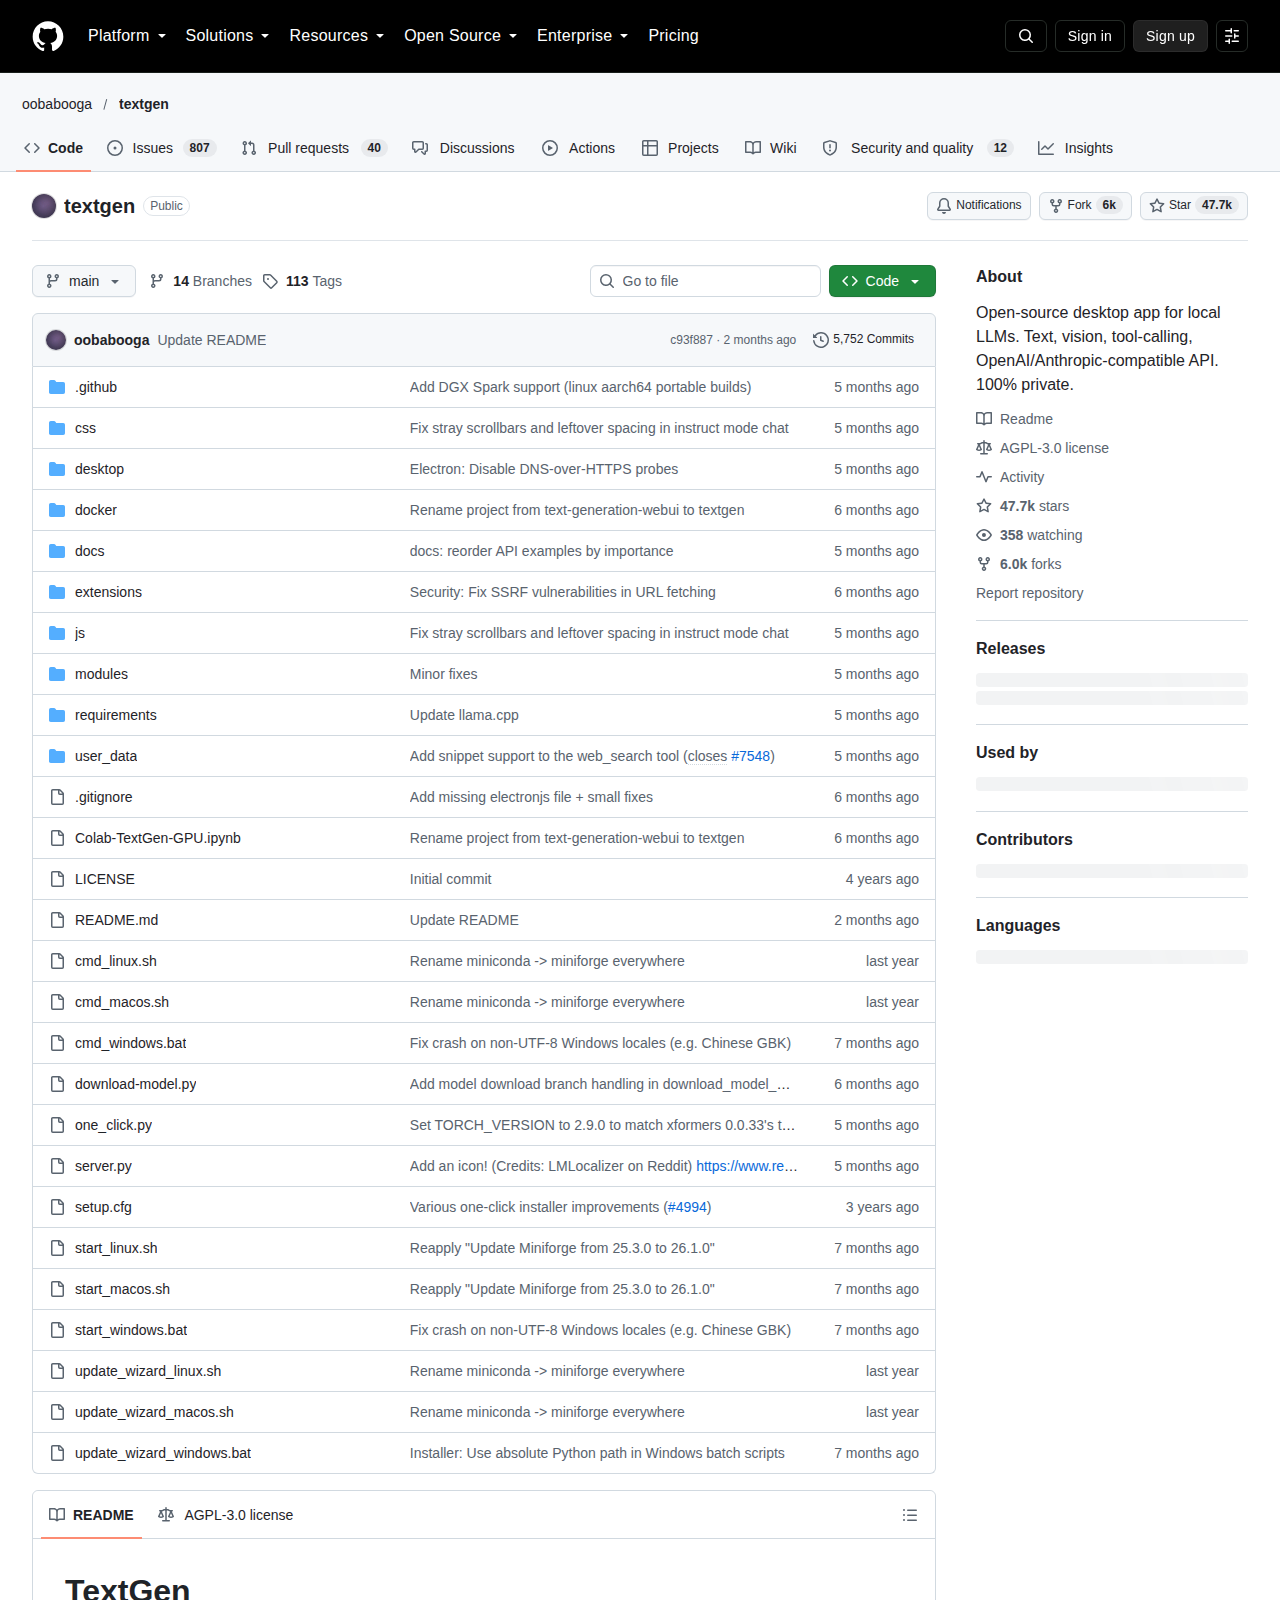The height and width of the screenshot is (1600, 1280).
Task: Click the Fork icon button
Action: [1056, 205]
